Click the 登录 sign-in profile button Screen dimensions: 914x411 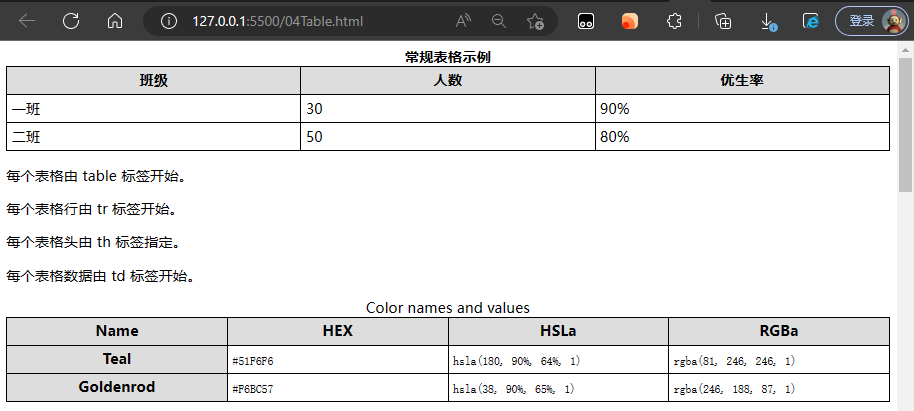pyautogui.click(x=871, y=22)
